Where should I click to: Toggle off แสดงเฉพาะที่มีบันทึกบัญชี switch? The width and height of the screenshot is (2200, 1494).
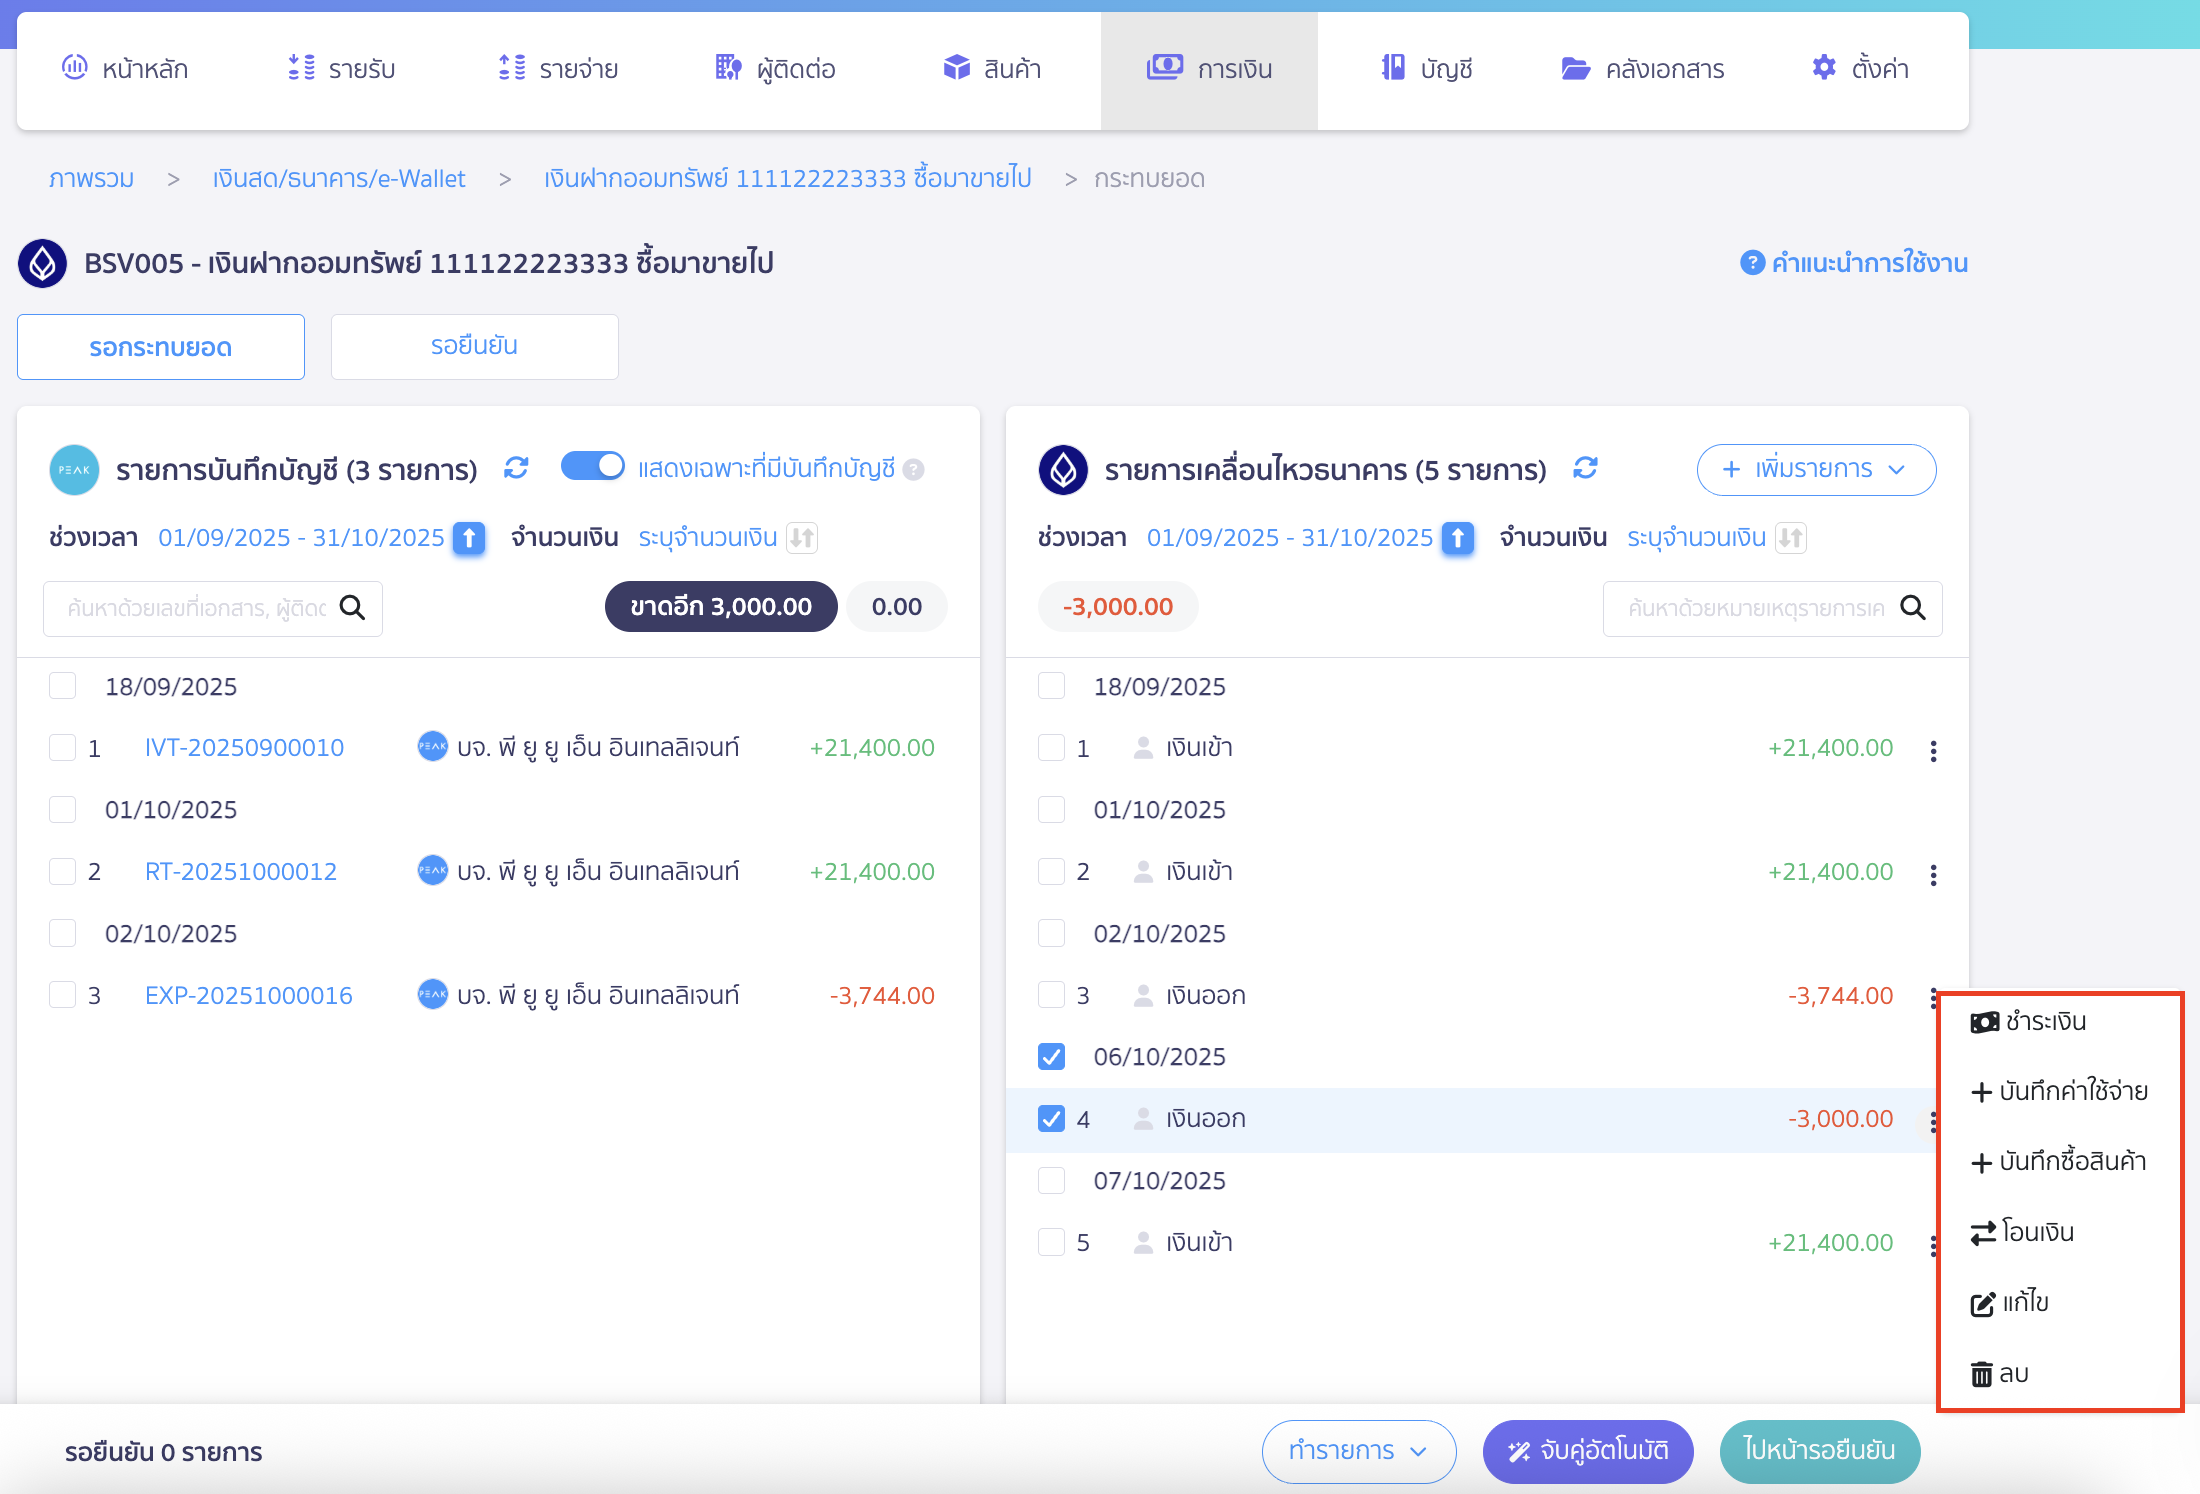click(592, 467)
